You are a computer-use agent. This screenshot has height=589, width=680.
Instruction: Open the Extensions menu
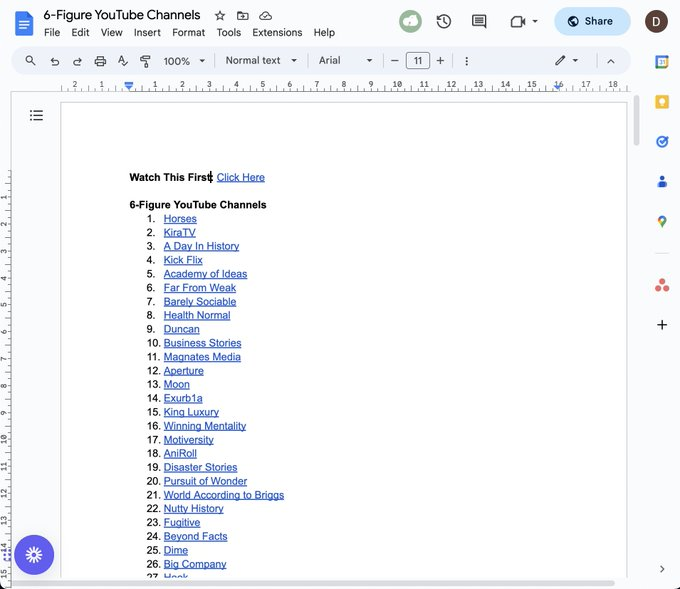[x=277, y=33]
